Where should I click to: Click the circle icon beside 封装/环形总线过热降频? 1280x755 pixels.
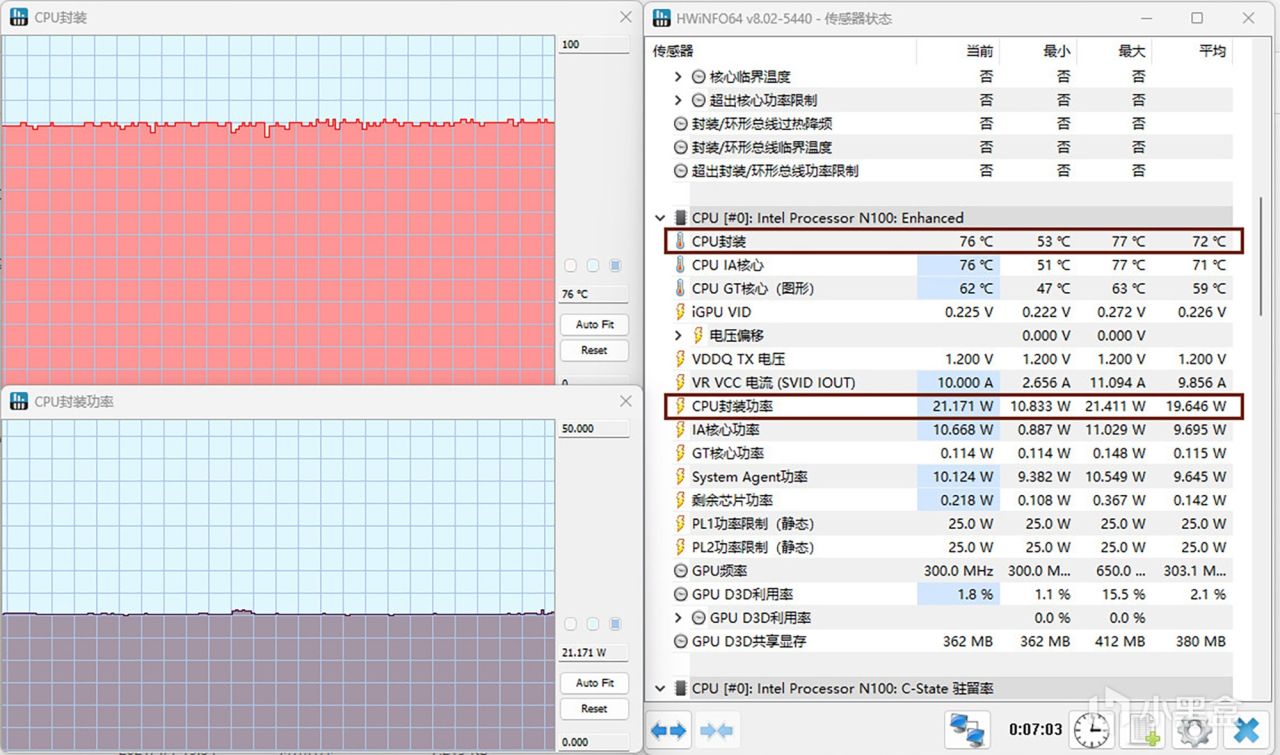click(680, 124)
